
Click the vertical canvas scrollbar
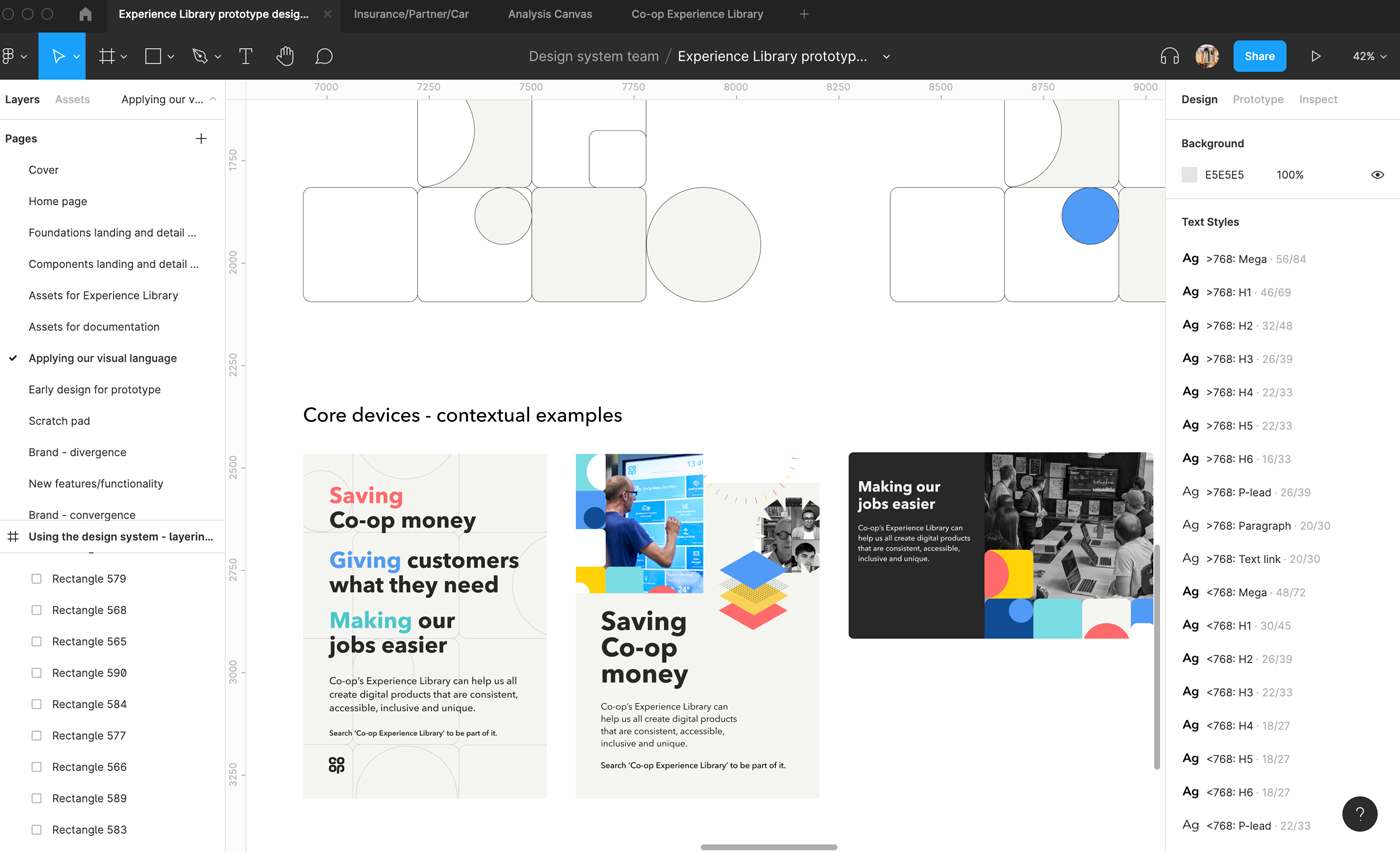(x=1157, y=657)
